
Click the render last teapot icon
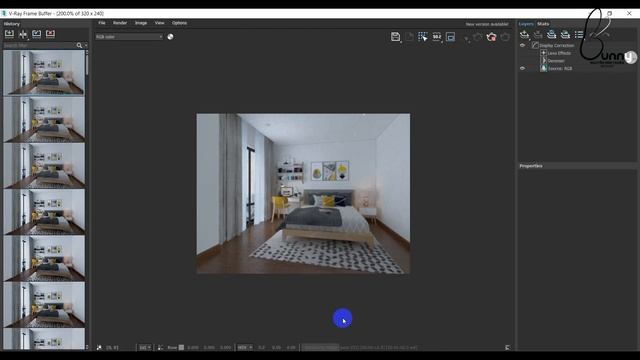click(x=505, y=37)
